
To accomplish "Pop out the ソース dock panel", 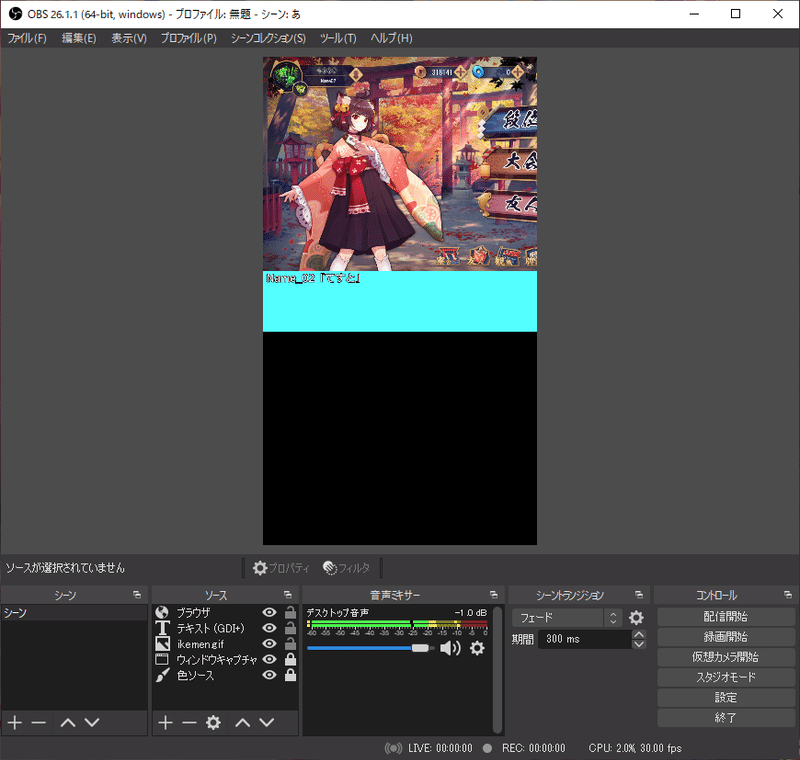I will [x=288, y=595].
